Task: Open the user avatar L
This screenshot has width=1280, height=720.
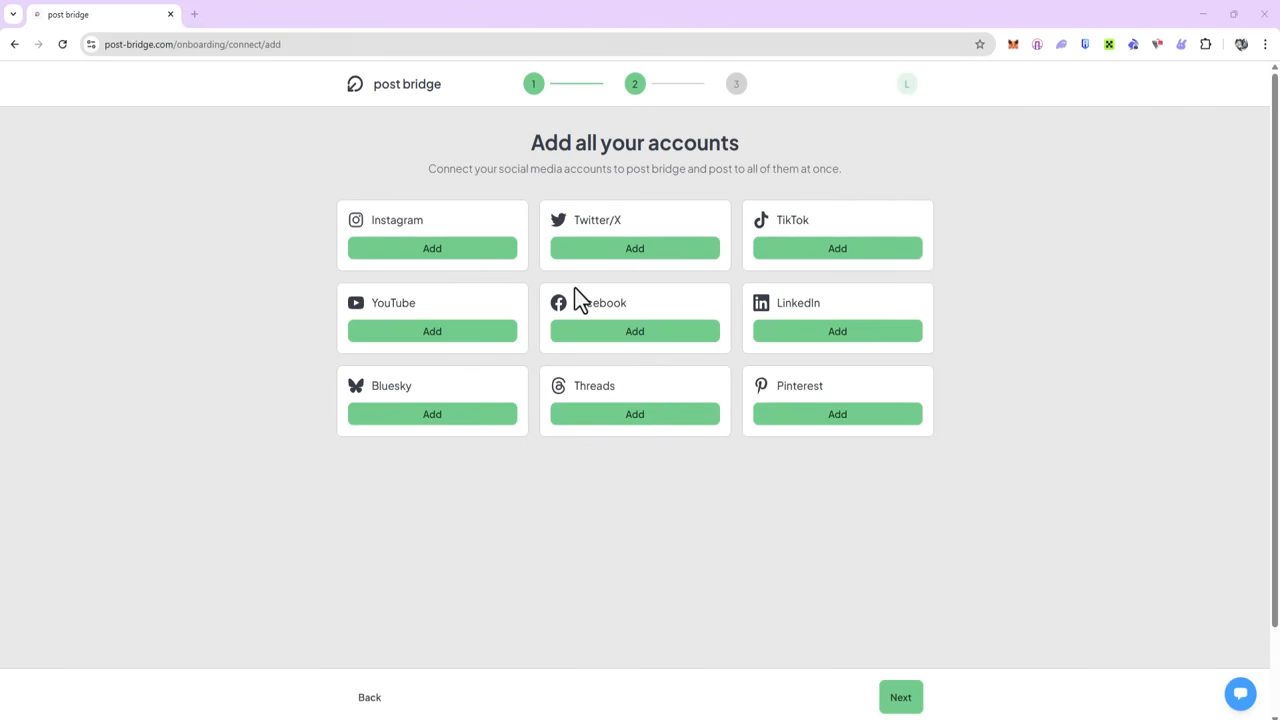Action: [907, 84]
